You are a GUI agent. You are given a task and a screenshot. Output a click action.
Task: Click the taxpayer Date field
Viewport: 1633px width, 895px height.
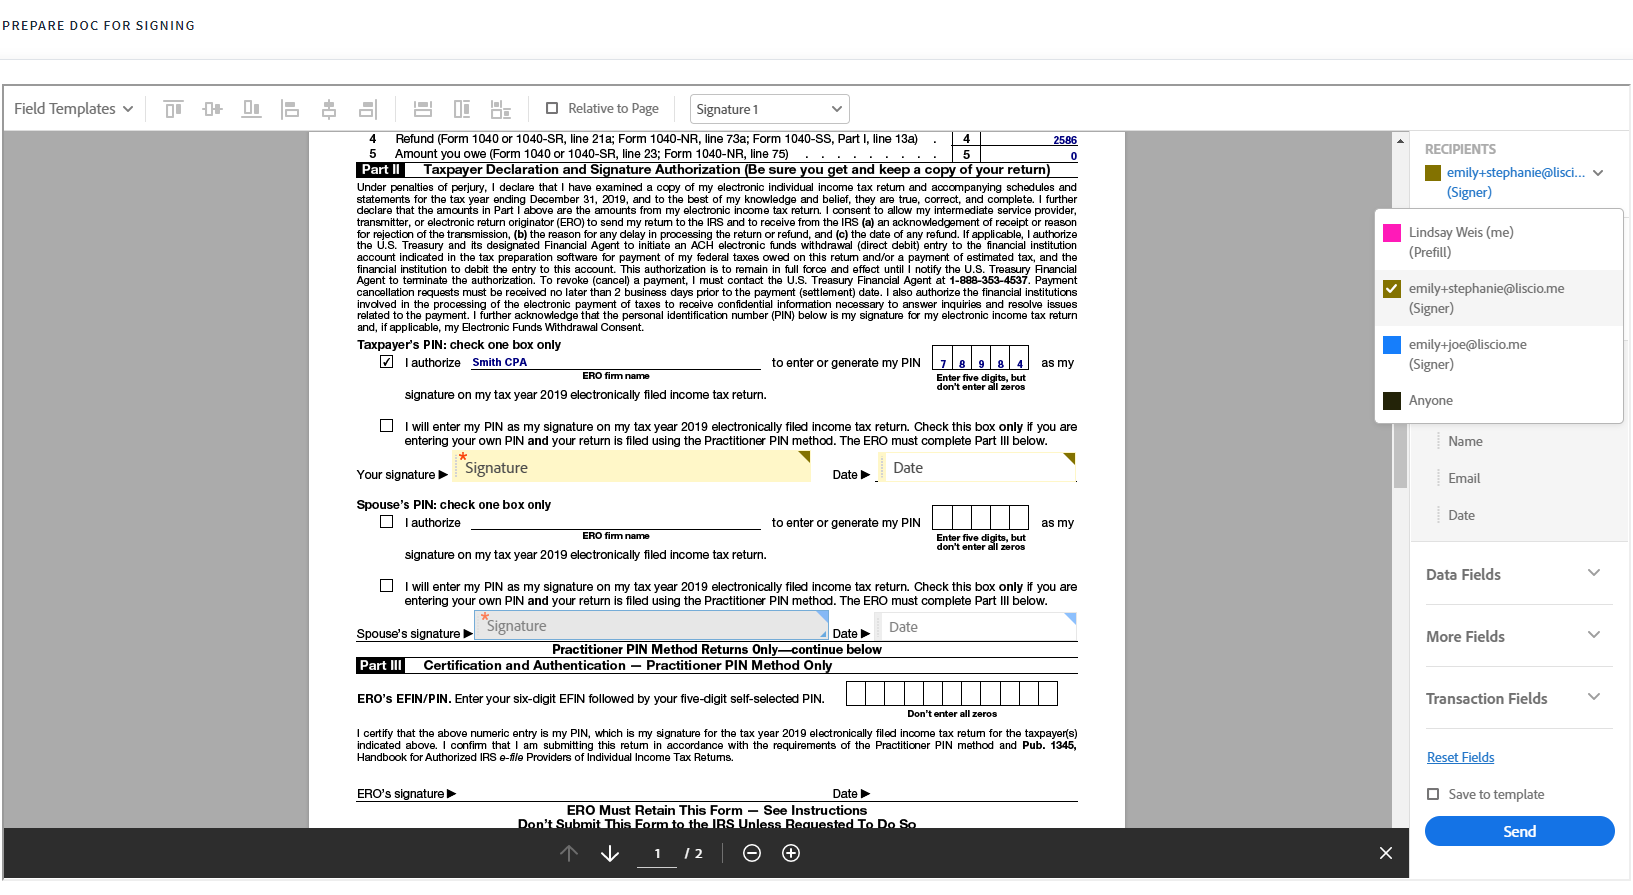pyautogui.click(x=977, y=467)
